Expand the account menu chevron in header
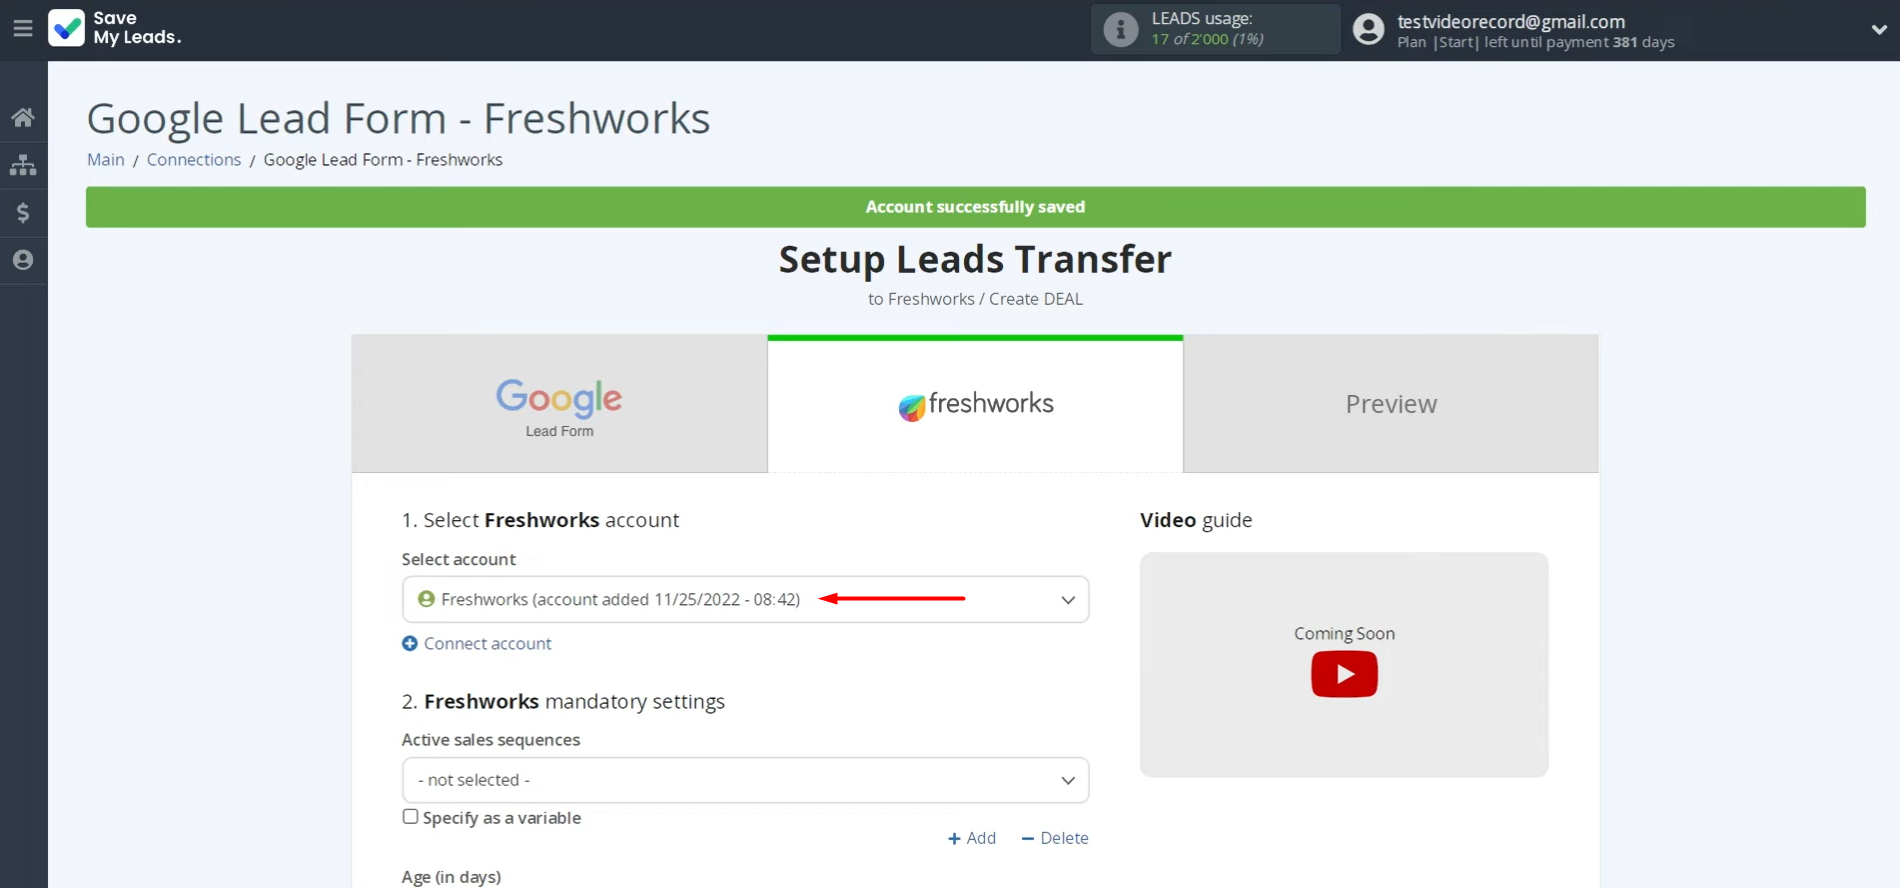Screen dimensions: 1900x888 point(1879,30)
